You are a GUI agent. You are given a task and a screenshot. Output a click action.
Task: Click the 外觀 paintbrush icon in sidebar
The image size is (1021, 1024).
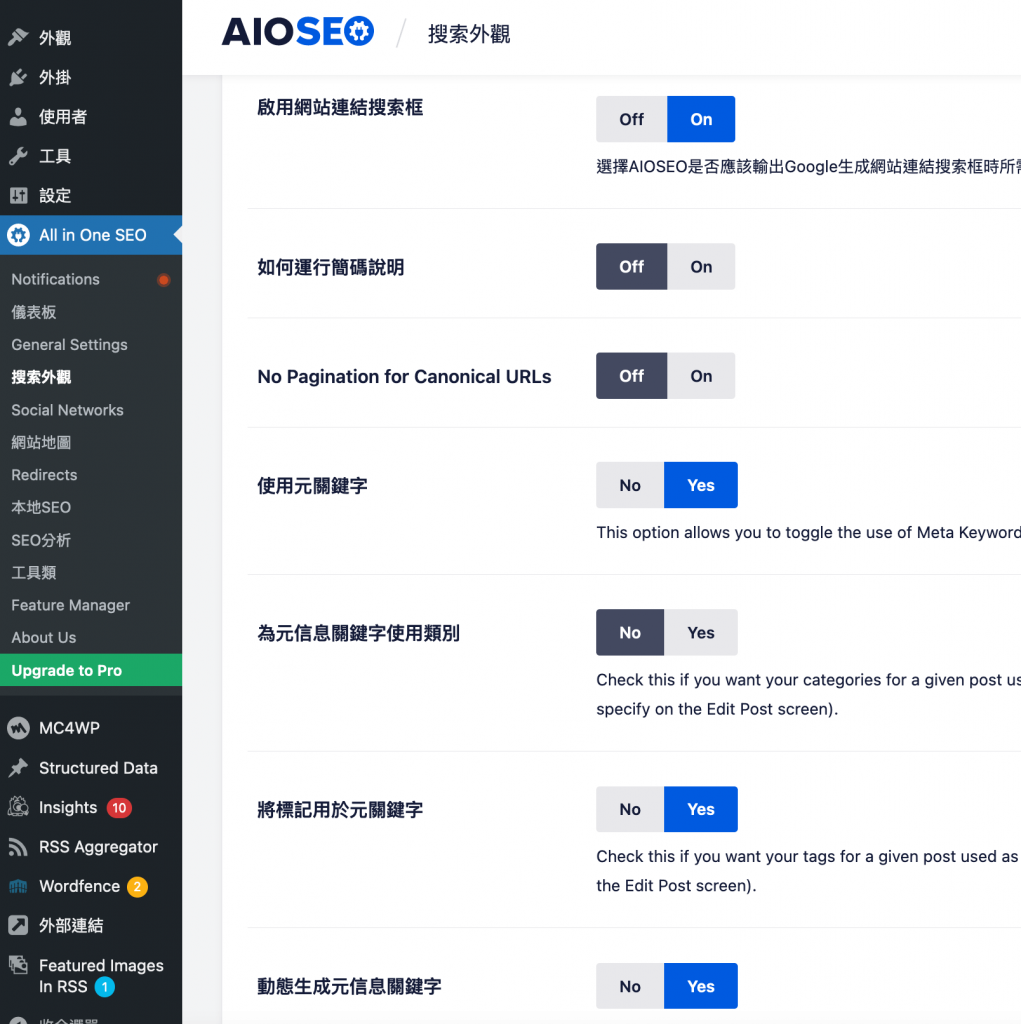[x=18, y=38]
